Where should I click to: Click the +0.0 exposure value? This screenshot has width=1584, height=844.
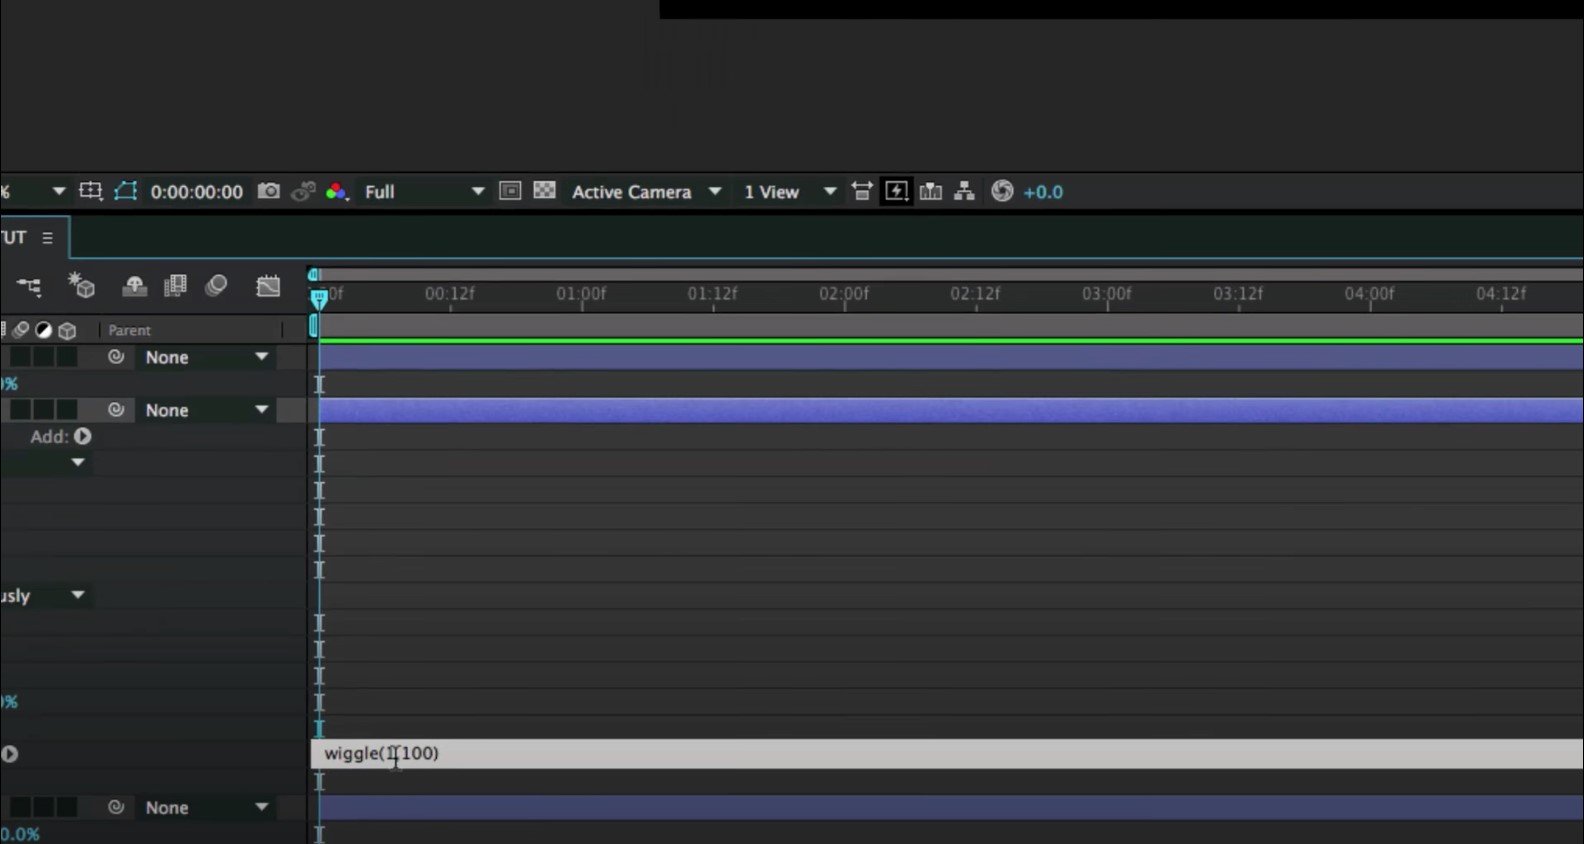click(1043, 192)
